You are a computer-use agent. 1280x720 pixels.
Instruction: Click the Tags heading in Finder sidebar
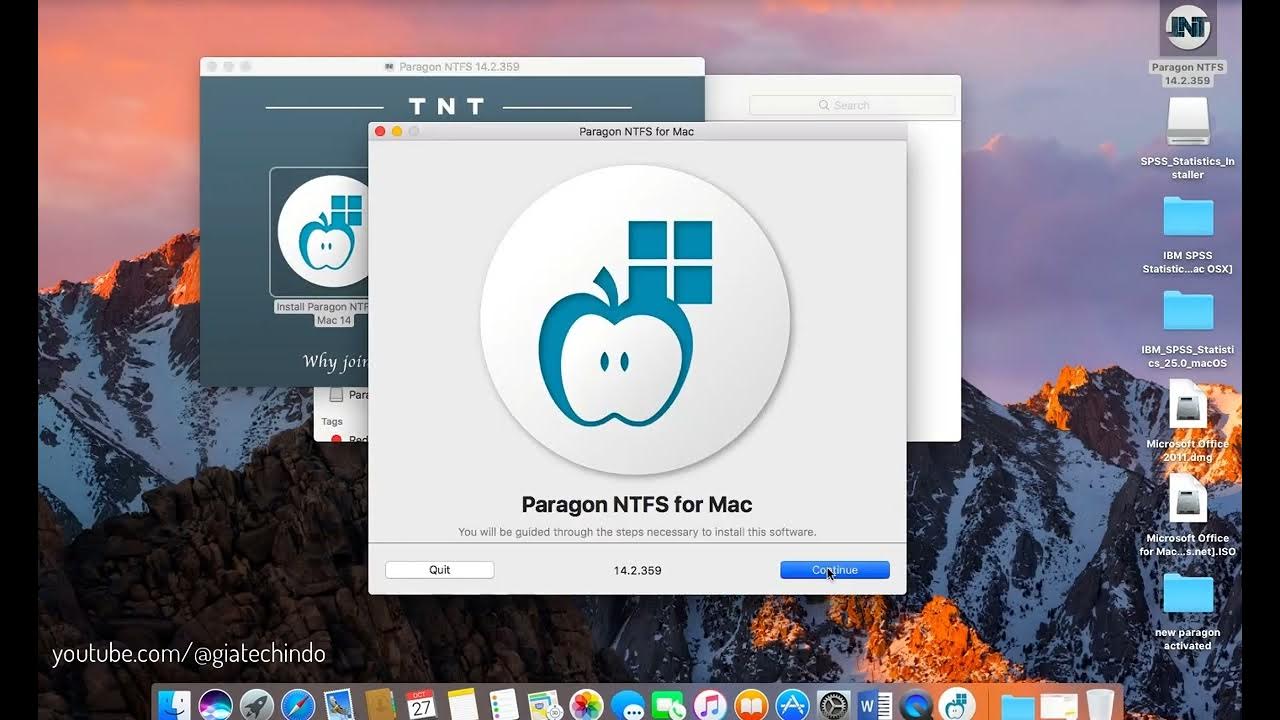(332, 422)
